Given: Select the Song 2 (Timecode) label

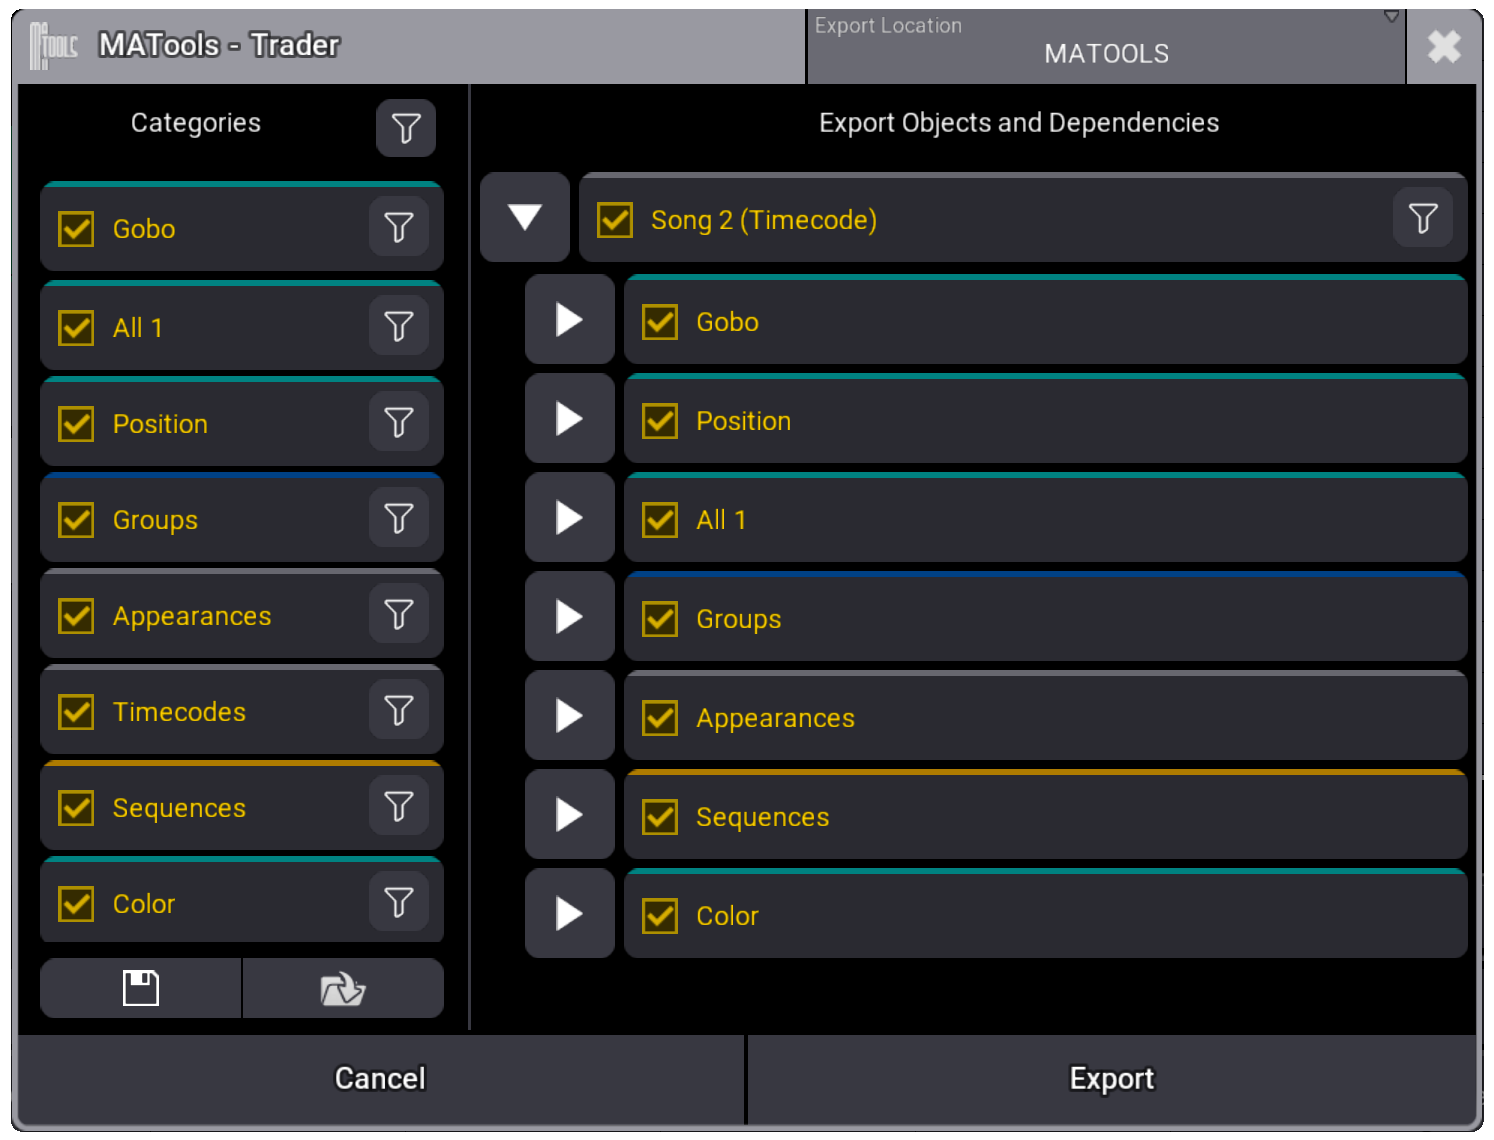Looking at the screenshot, I should 764,220.
